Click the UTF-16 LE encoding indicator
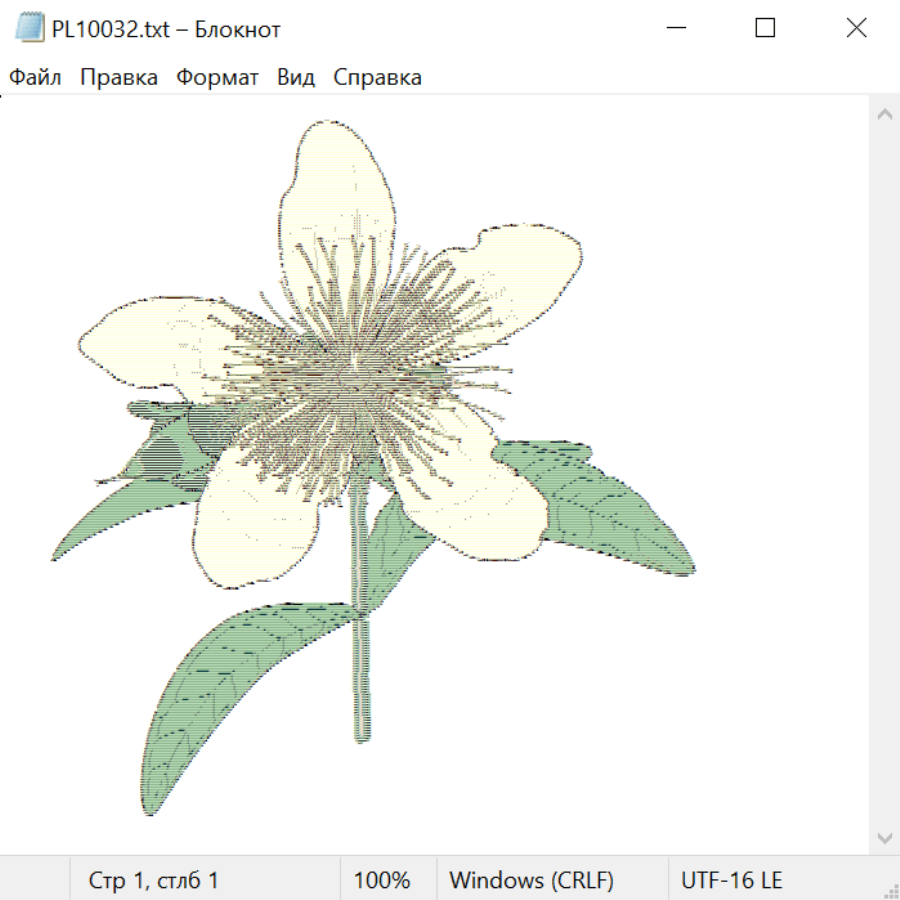This screenshot has width=900, height=900. (731, 880)
